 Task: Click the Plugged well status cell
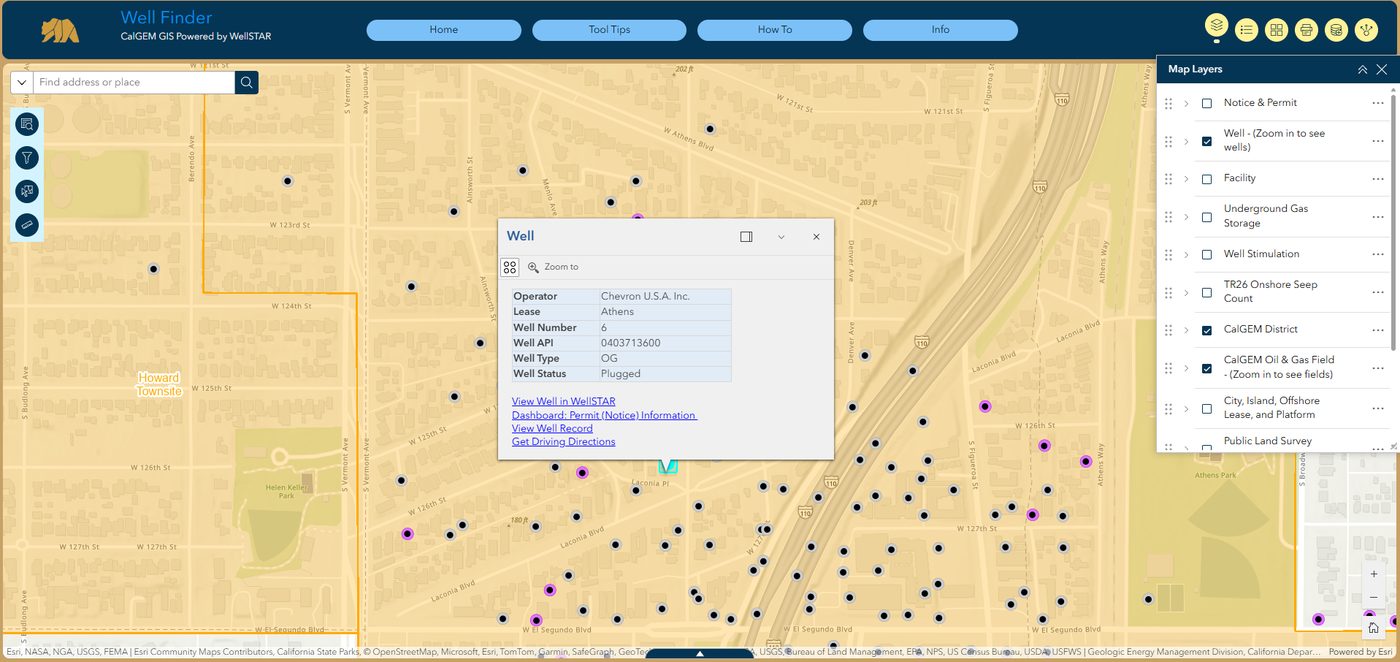coord(665,374)
